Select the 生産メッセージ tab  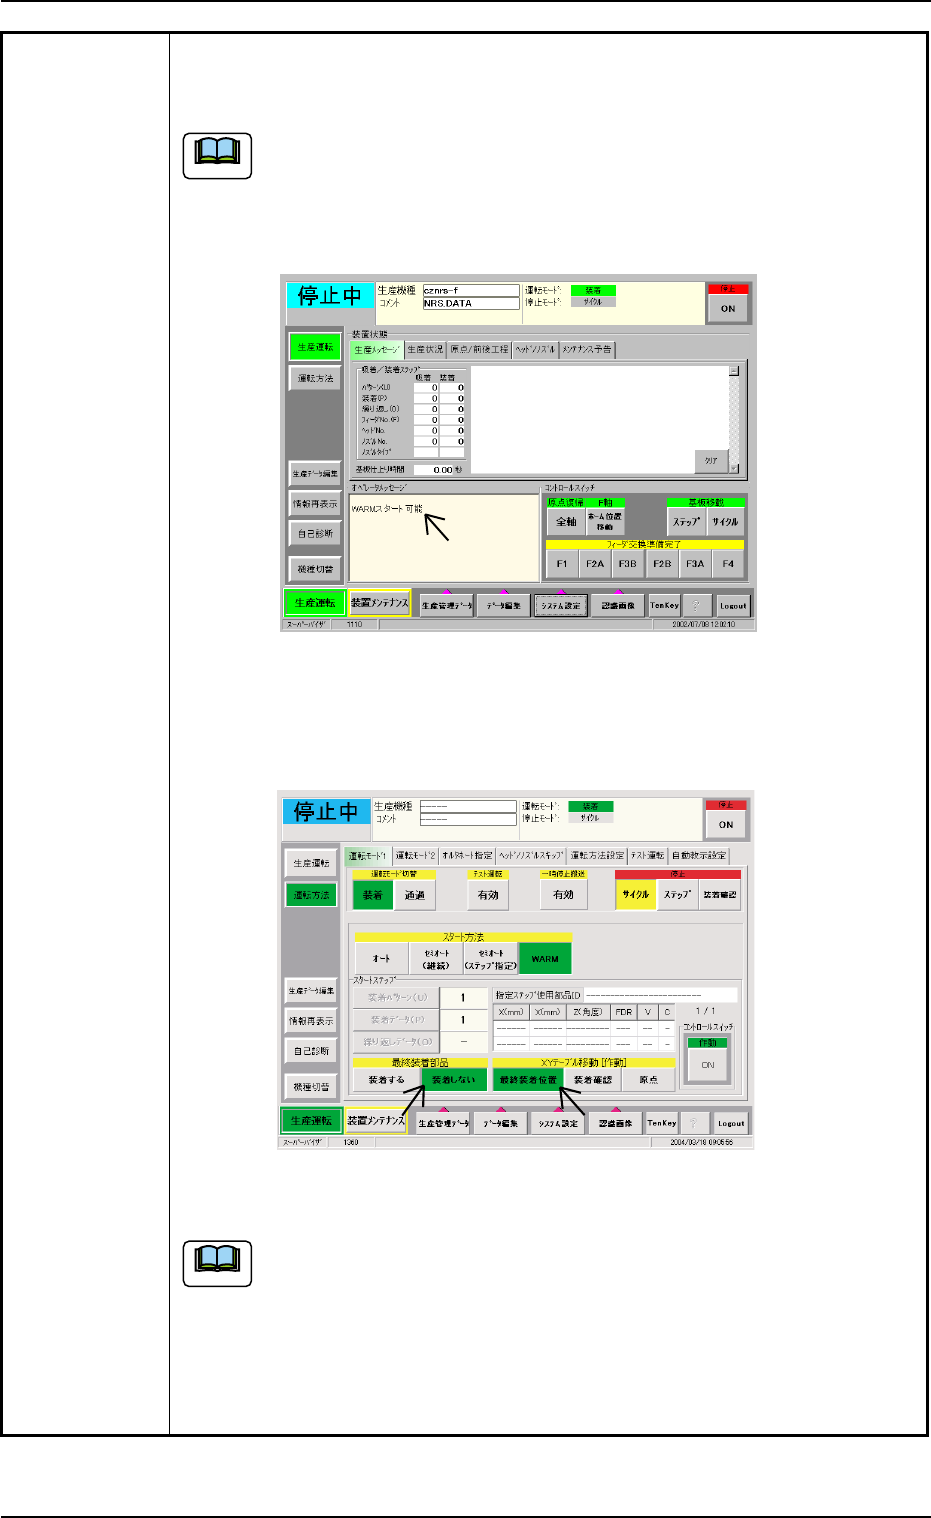377,350
